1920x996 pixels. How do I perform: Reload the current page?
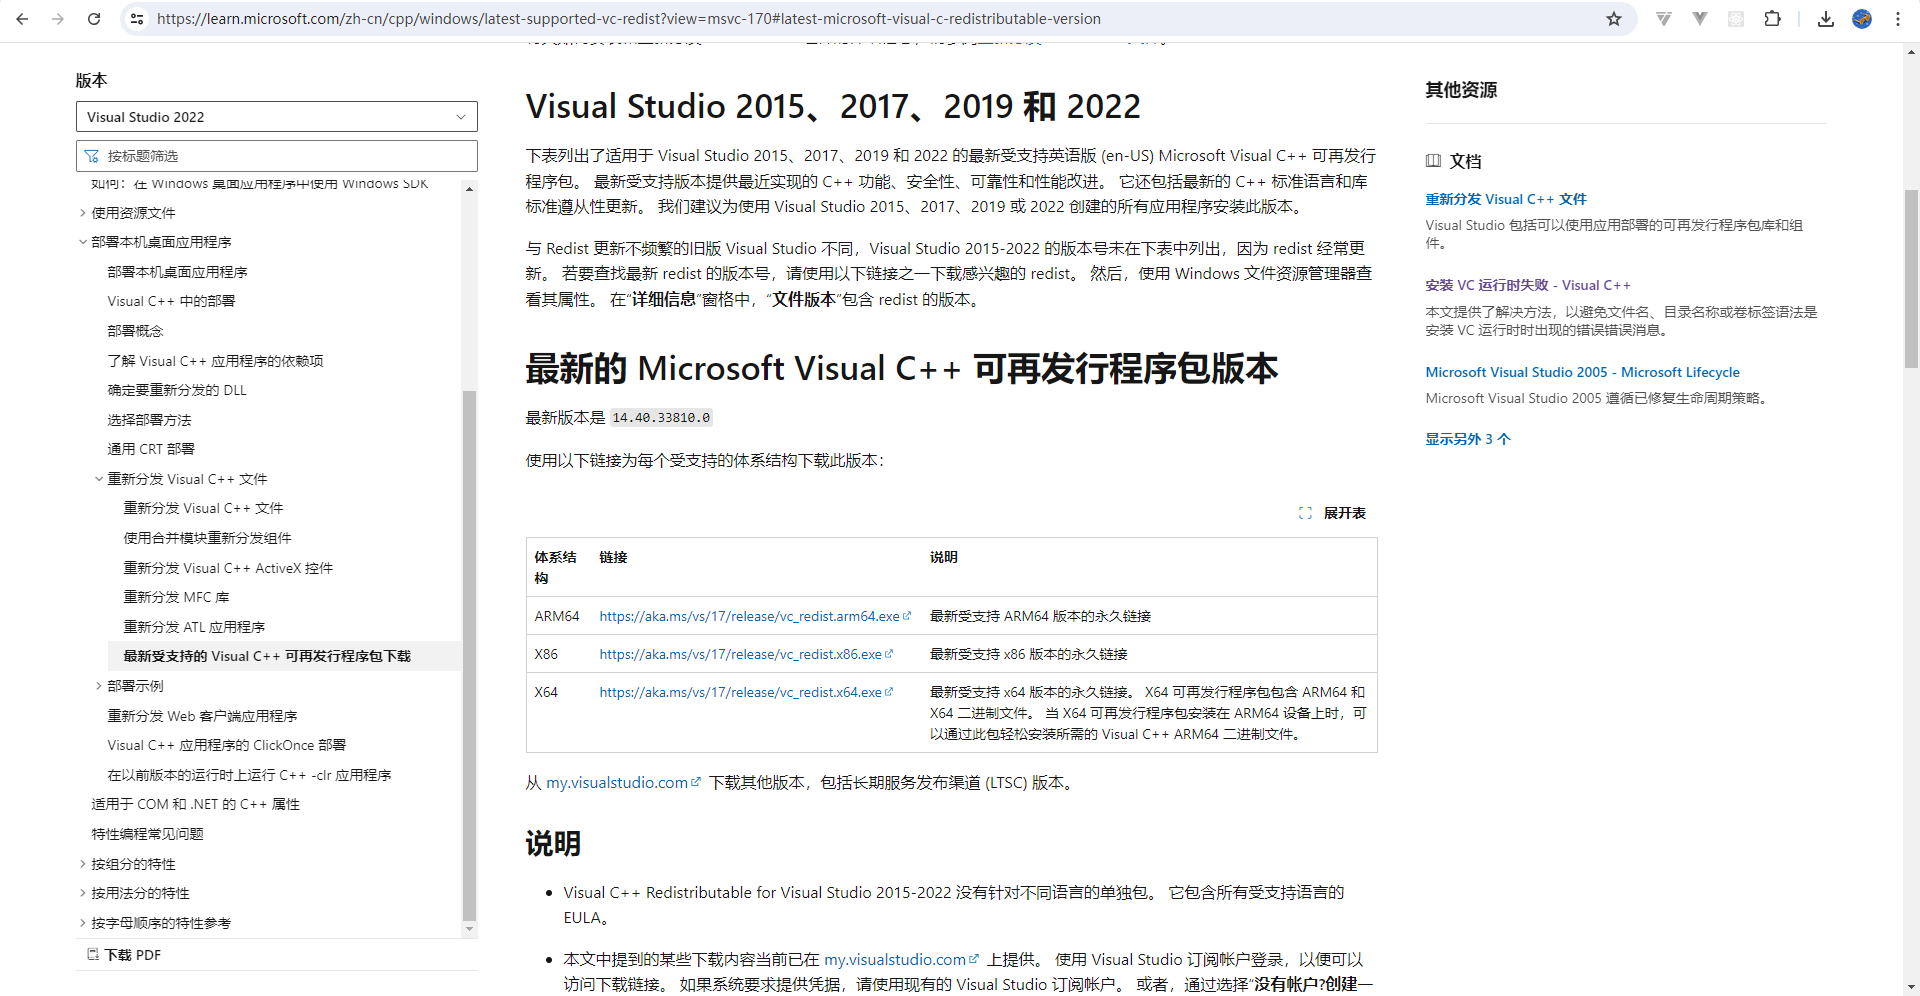(x=94, y=19)
